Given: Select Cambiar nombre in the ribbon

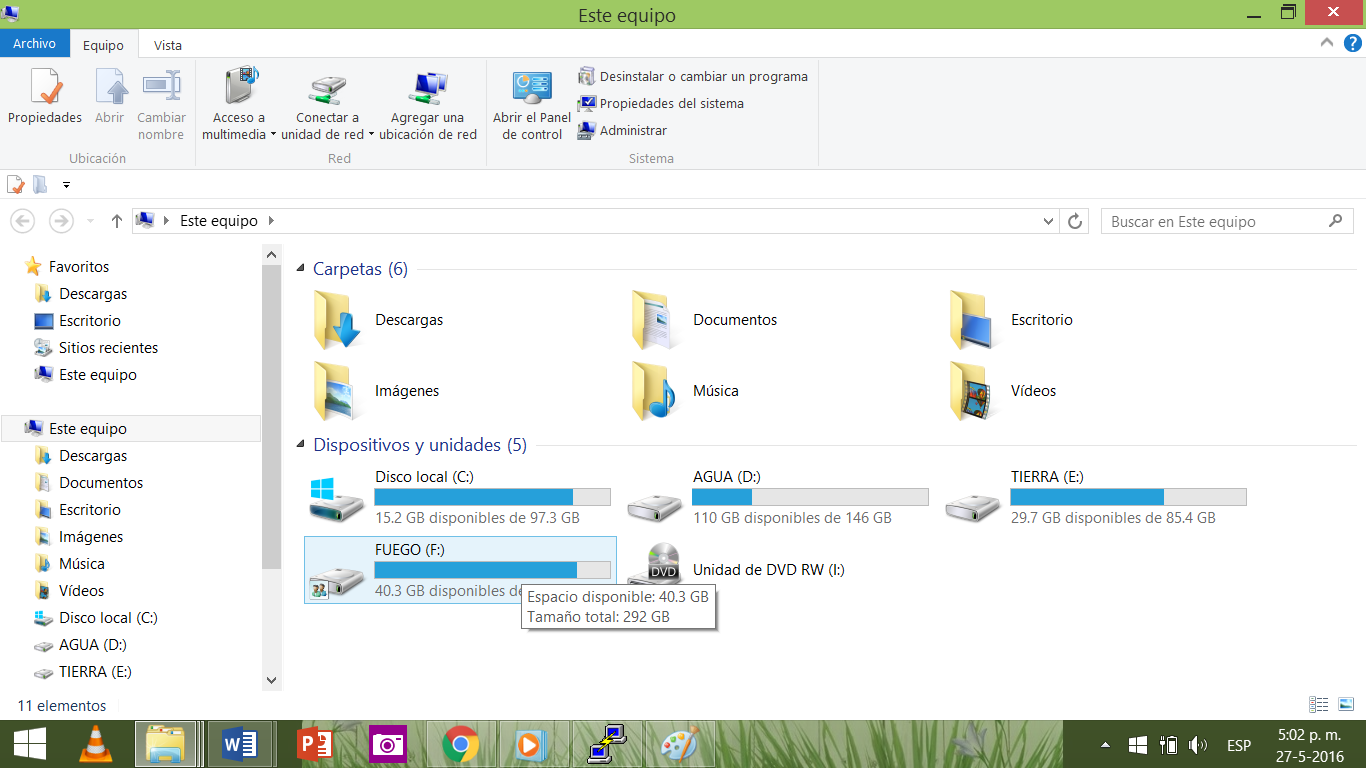Looking at the screenshot, I should (x=161, y=100).
